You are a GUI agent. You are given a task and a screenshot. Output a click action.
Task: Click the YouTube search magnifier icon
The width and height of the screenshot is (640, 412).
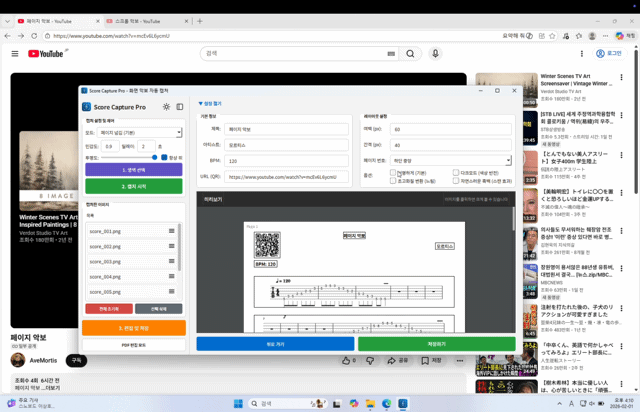point(410,54)
